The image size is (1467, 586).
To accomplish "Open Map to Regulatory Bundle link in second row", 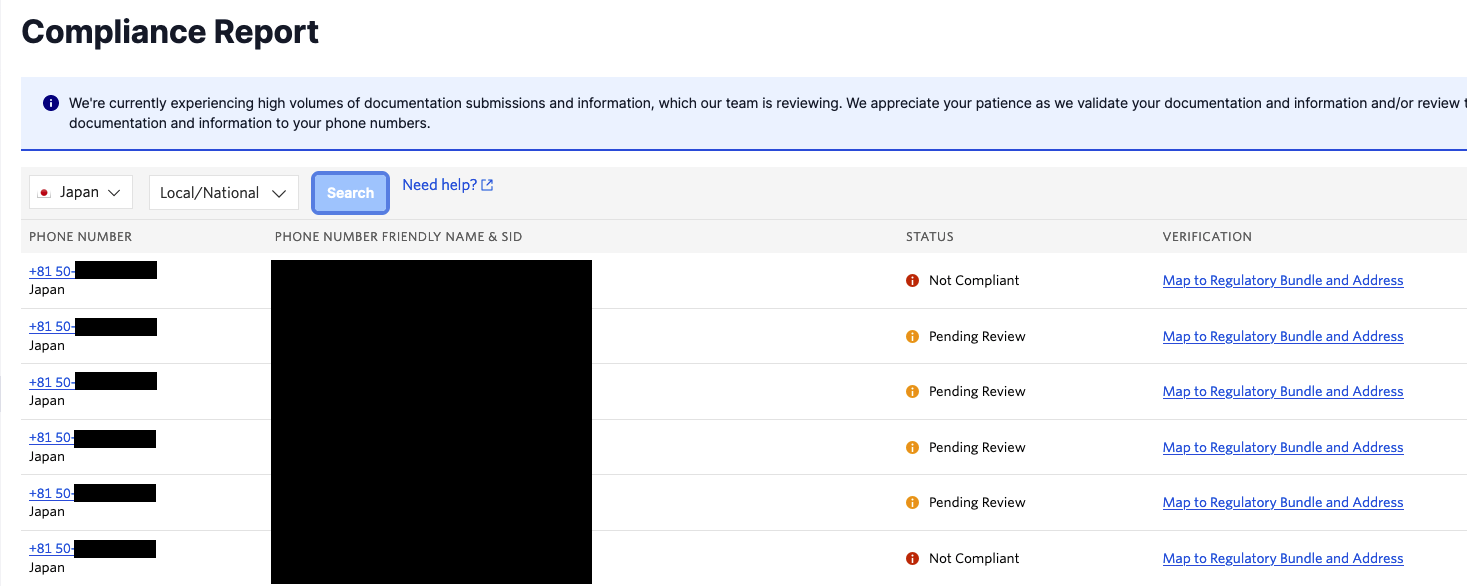I will tap(1283, 337).
